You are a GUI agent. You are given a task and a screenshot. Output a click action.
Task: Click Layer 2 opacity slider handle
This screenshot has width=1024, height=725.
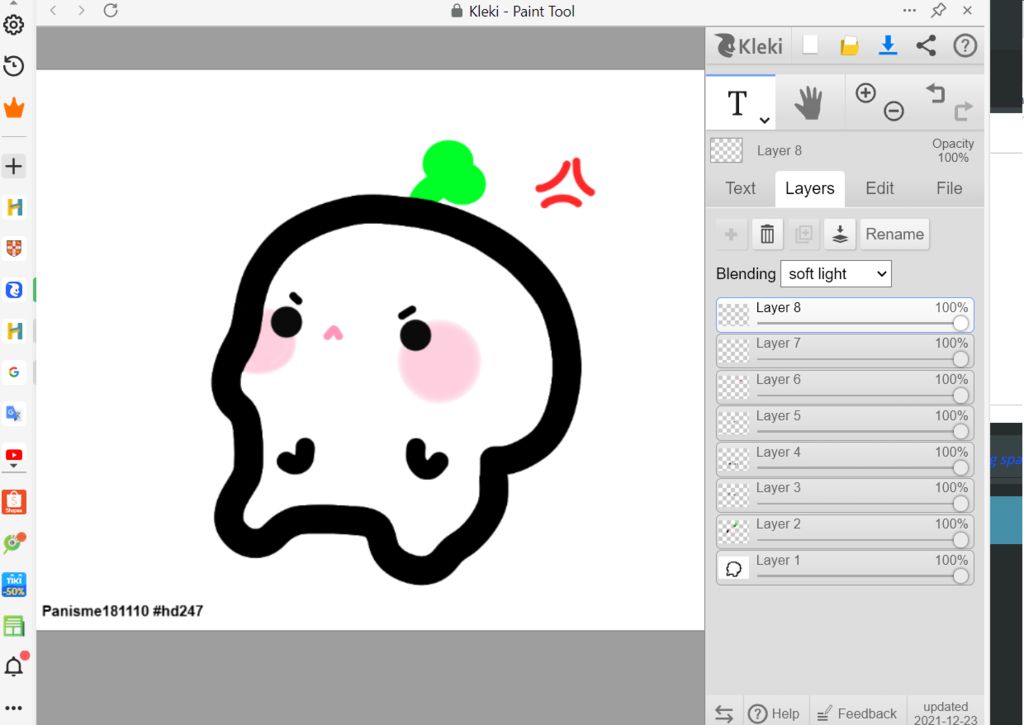tap(960, 540)
